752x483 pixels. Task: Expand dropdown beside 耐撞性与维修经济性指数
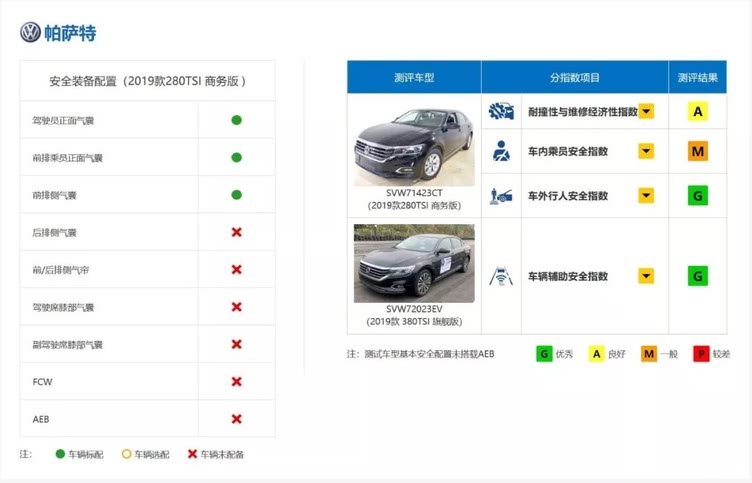(646, 111)
